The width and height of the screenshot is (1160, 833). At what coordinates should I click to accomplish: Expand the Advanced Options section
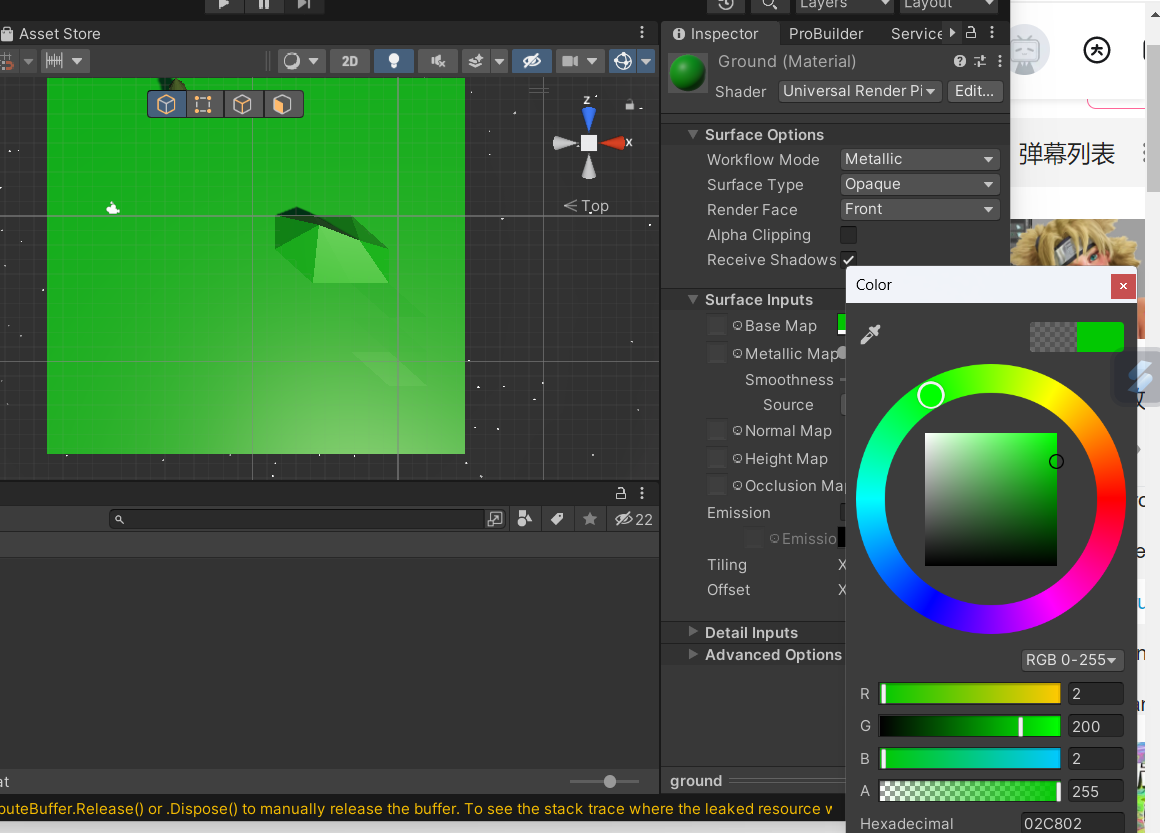[x=692, y=654]
